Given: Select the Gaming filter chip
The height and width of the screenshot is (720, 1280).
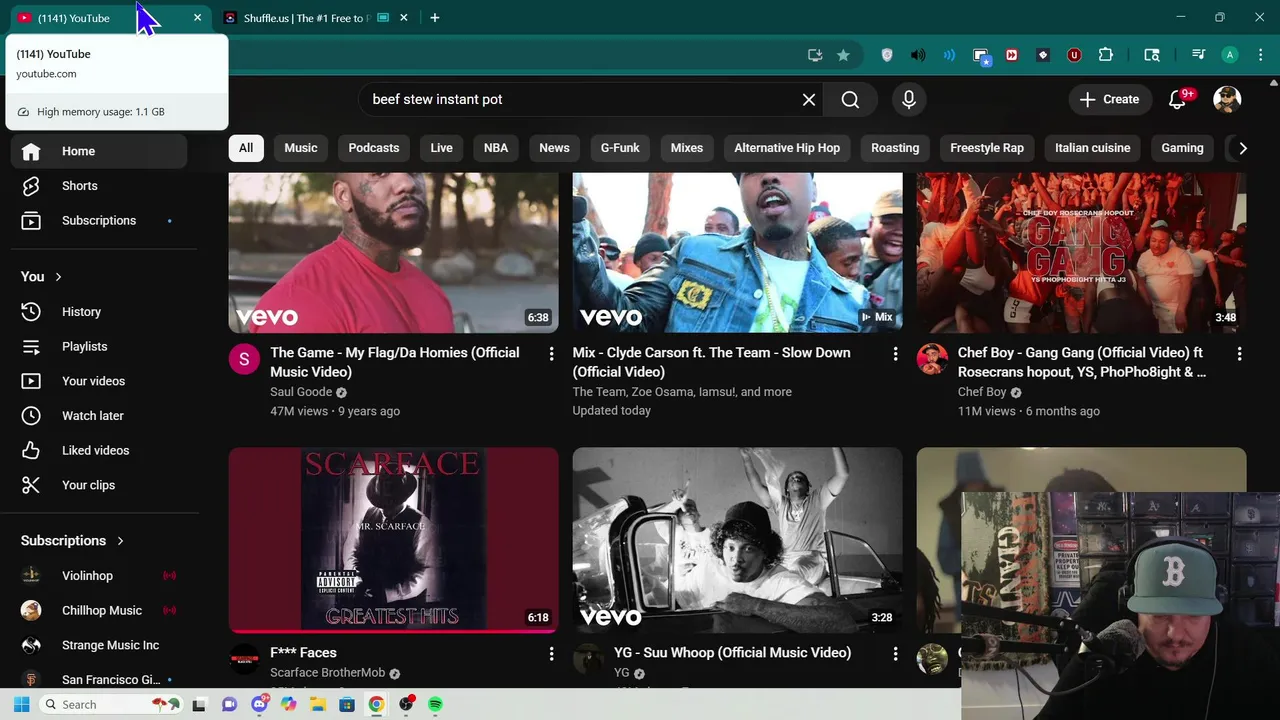Looking at the screenshot, I should click(1182, 148).
